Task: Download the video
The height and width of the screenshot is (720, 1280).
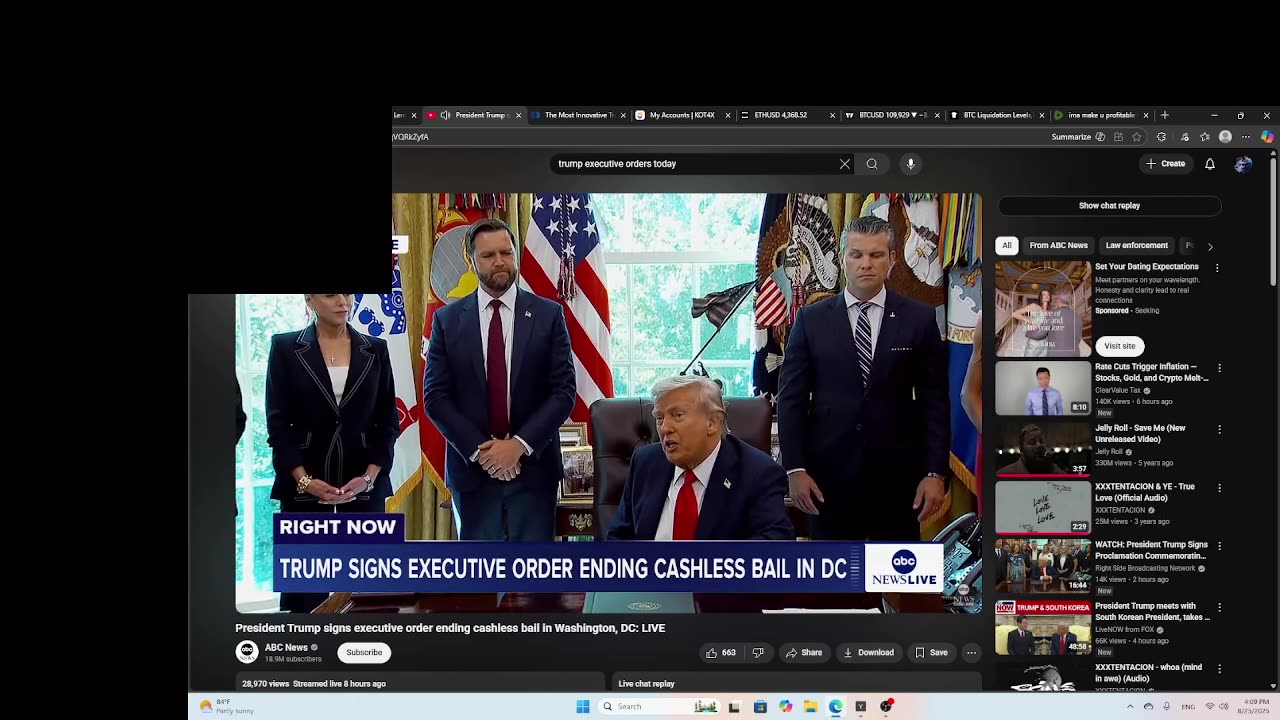Action: tap(869, 653)
